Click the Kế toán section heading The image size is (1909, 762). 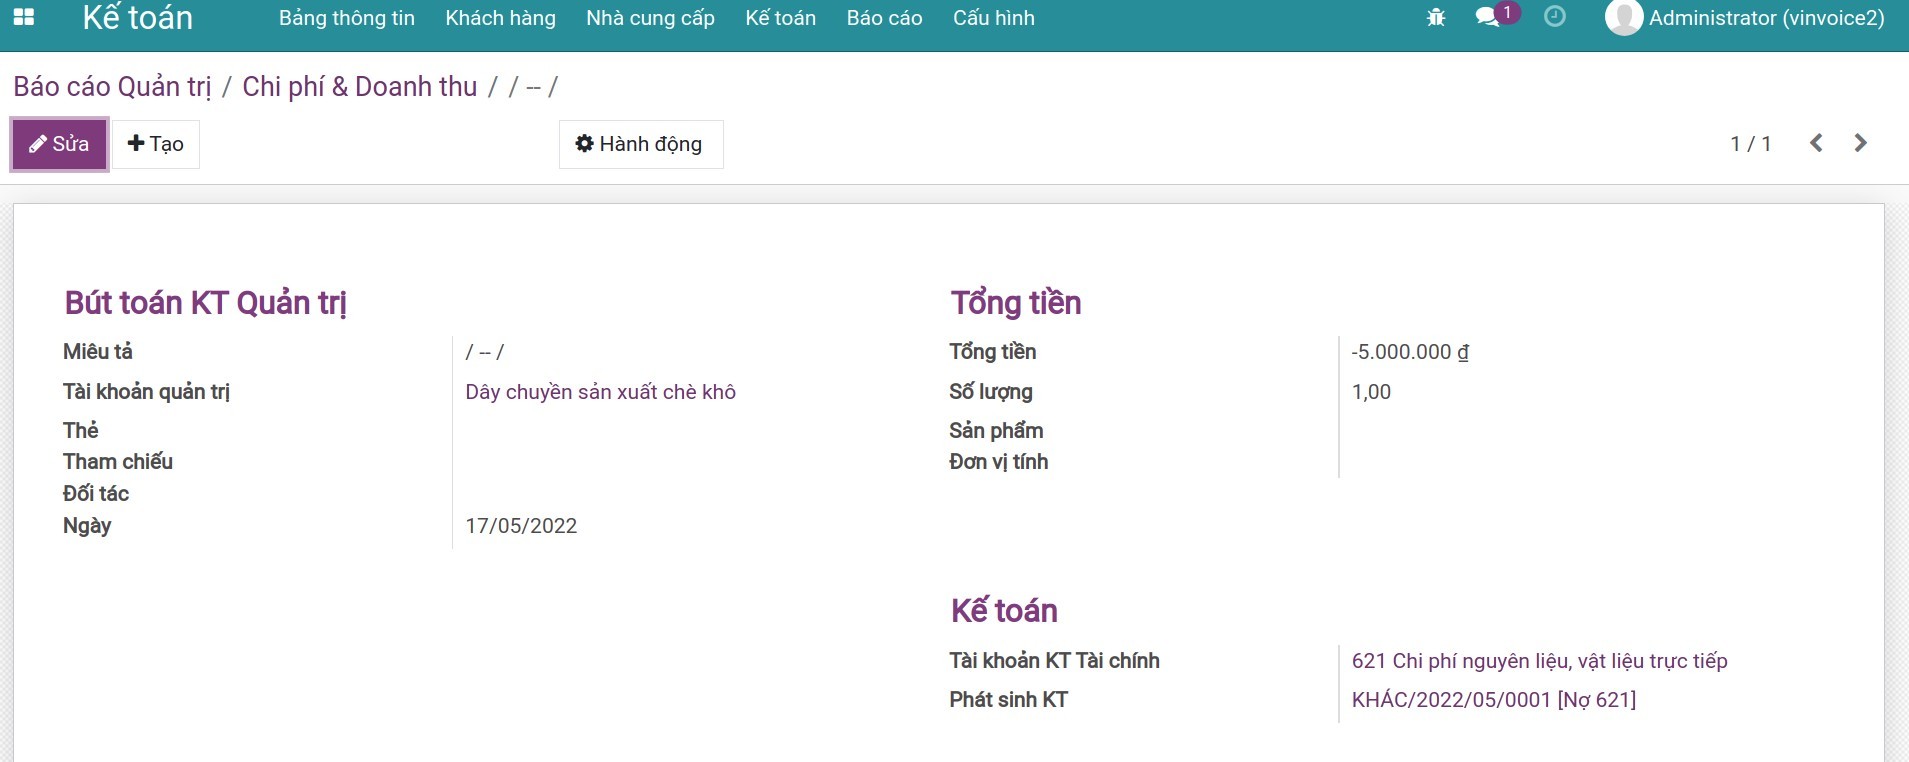(x=1004, y=611)
